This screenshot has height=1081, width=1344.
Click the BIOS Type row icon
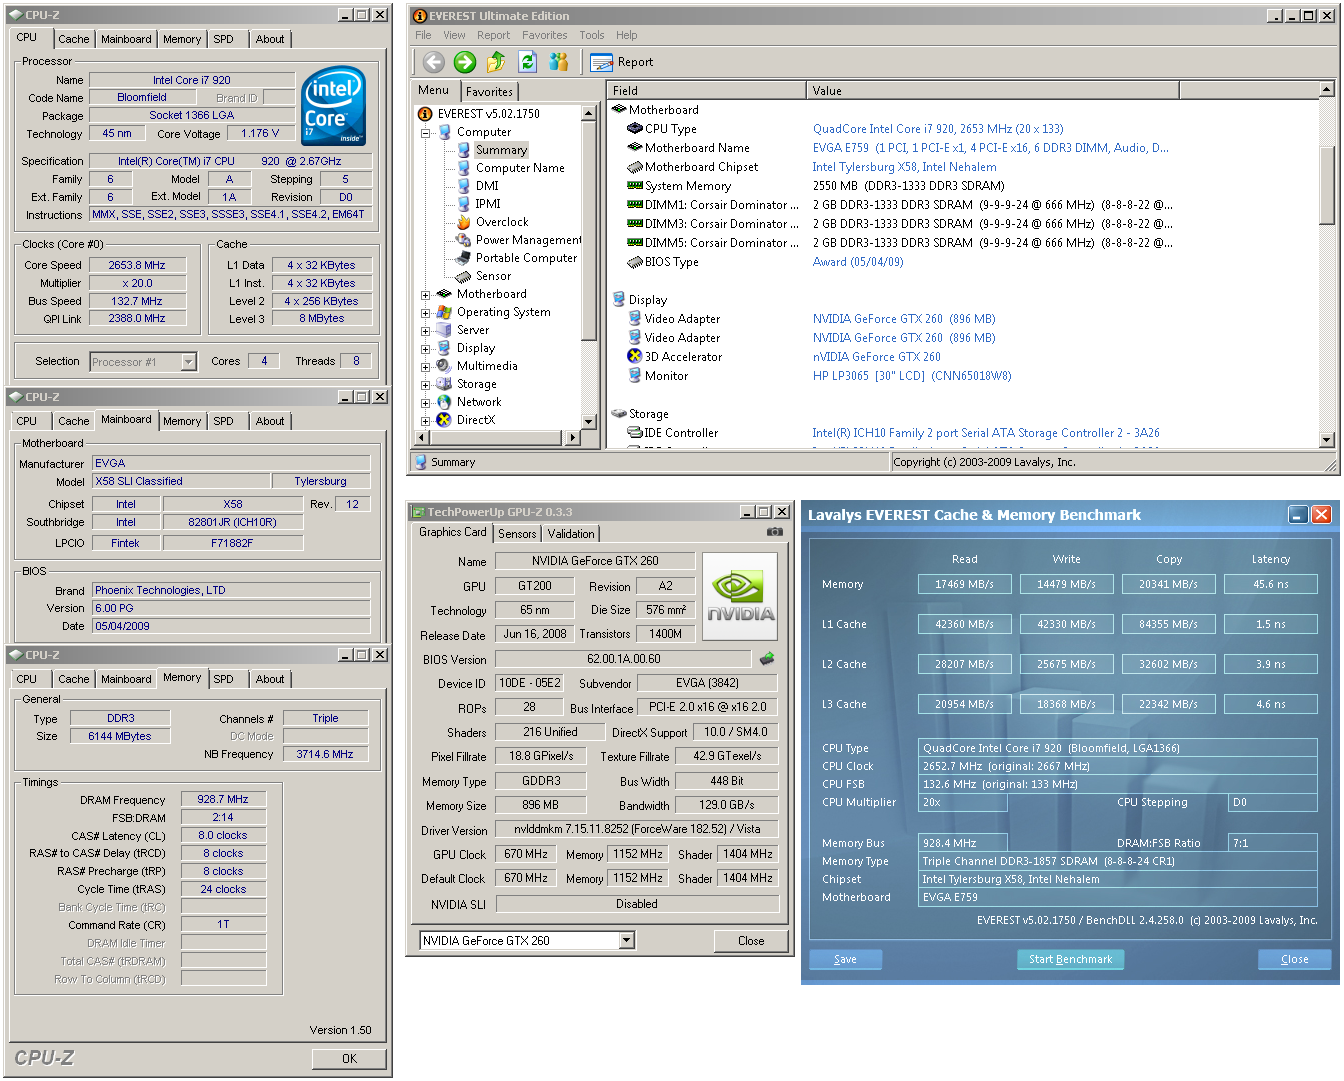pyautogui.click(x=634, y=262)
